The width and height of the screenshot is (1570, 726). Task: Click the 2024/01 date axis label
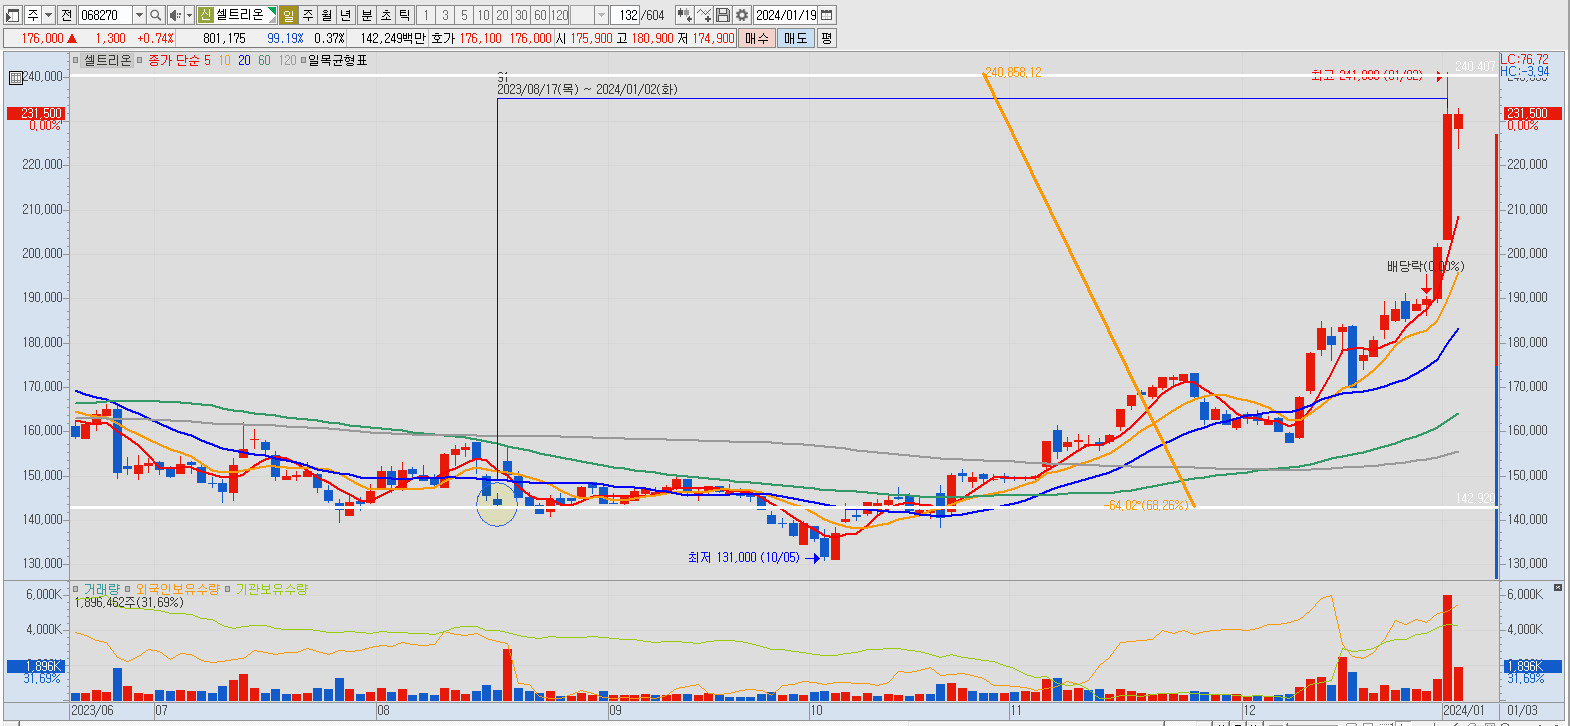(x=1463, y=710)
